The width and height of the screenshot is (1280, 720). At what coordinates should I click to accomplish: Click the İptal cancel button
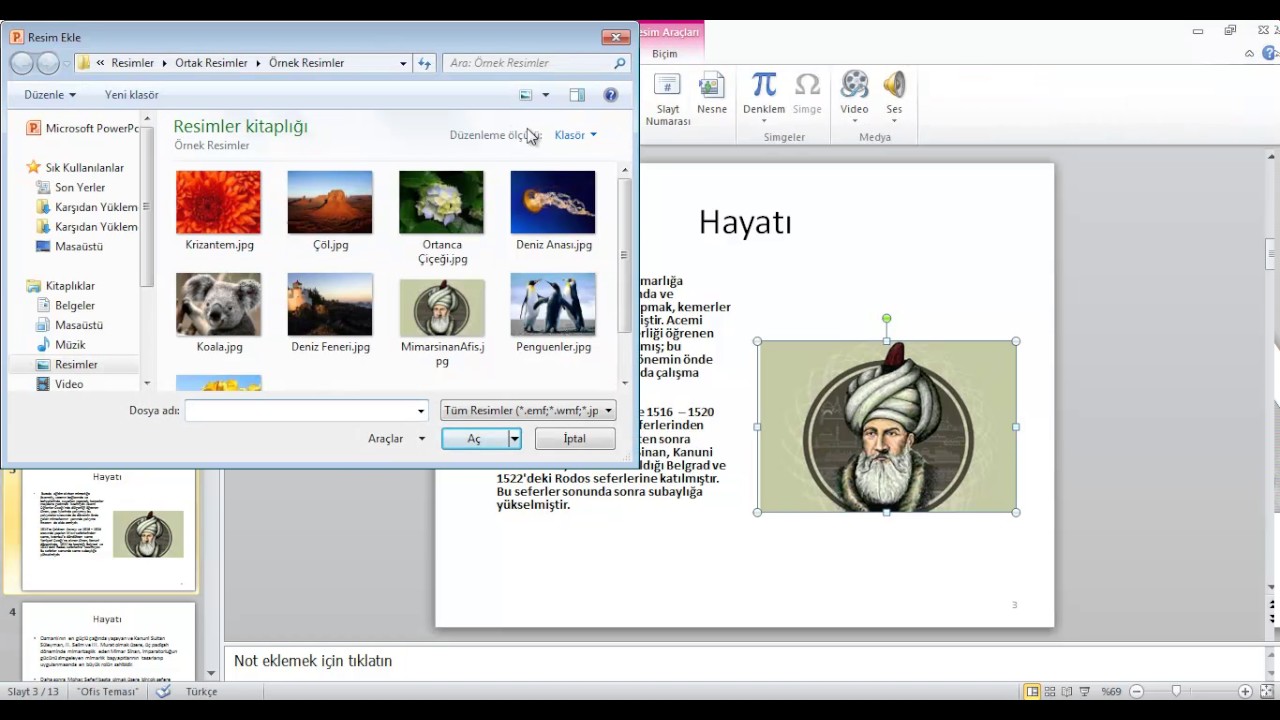[x=574, y=438]
